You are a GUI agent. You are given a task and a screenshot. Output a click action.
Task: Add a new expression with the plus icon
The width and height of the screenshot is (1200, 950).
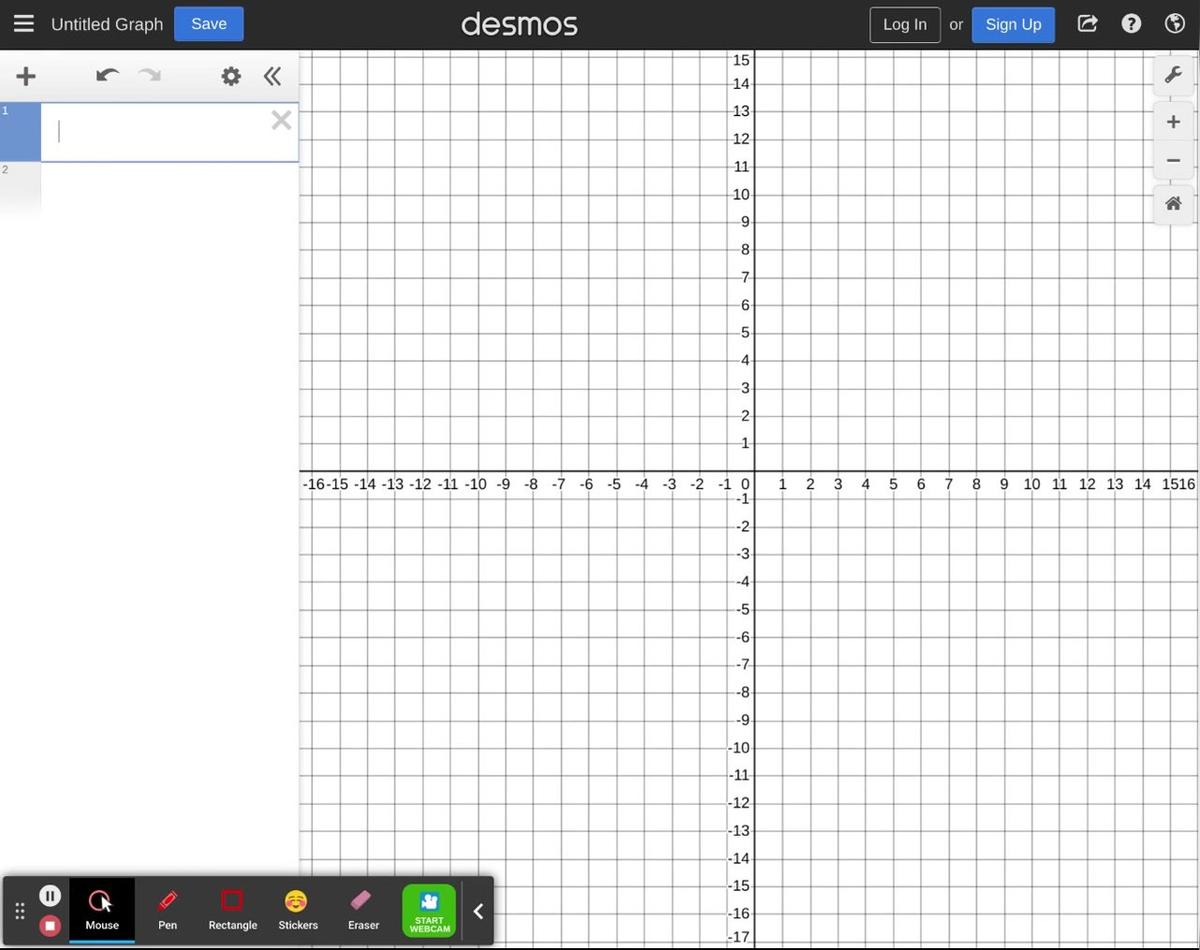coord(26,75)
